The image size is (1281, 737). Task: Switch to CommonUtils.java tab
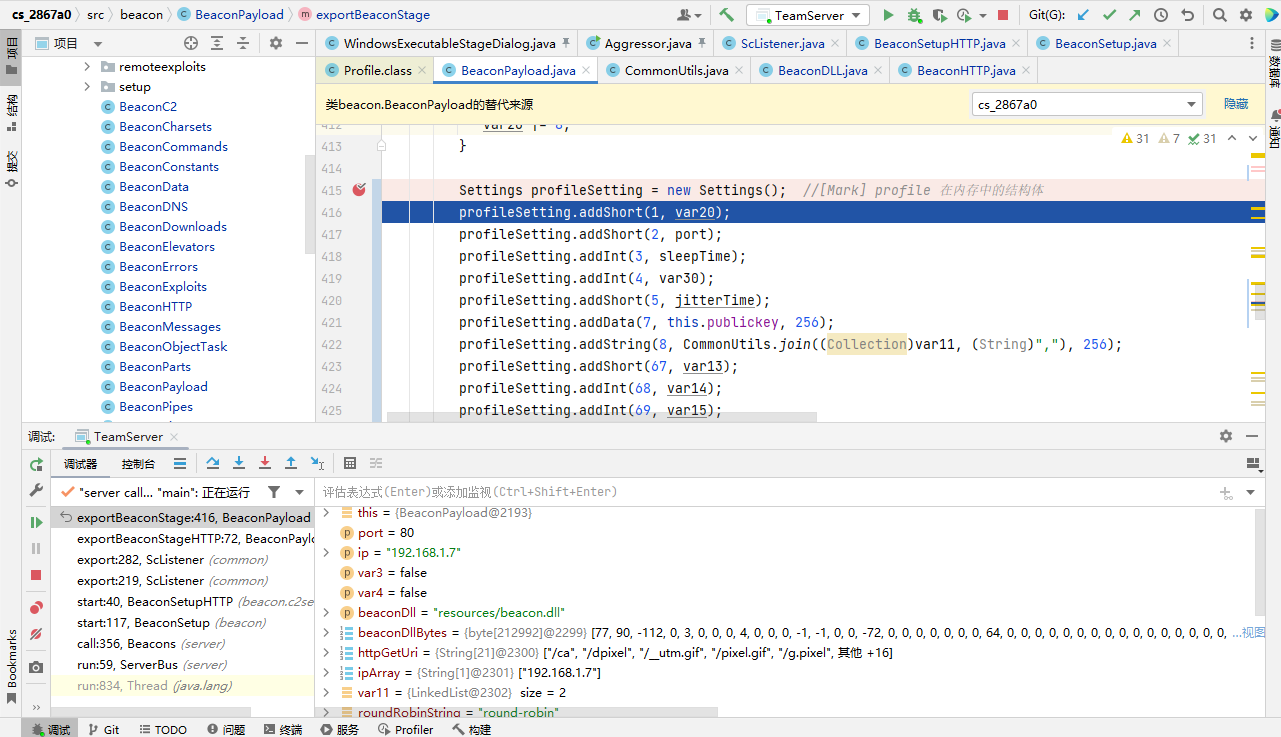(677, 70)
